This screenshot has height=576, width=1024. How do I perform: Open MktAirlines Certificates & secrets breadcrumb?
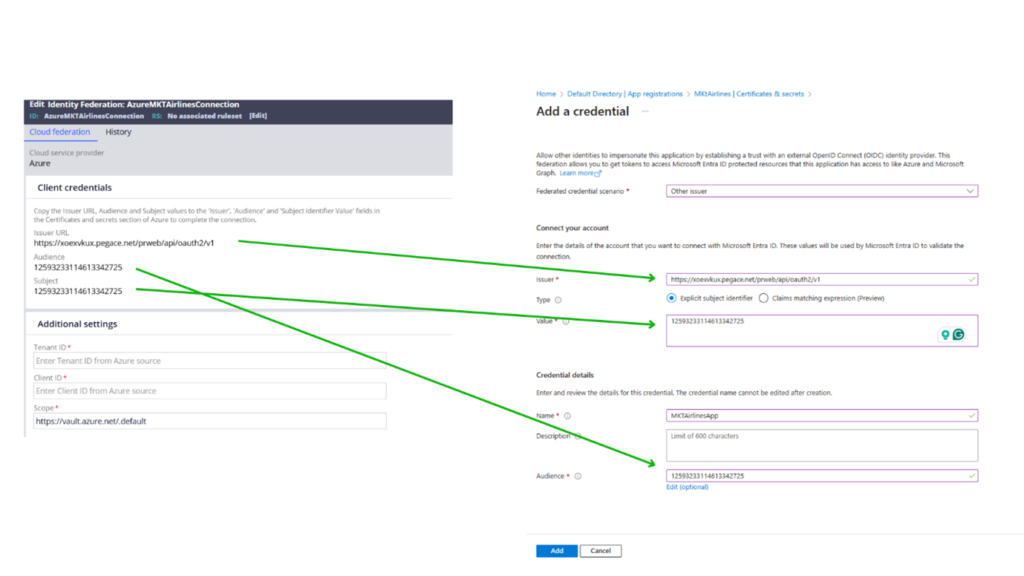click(748, 94)
